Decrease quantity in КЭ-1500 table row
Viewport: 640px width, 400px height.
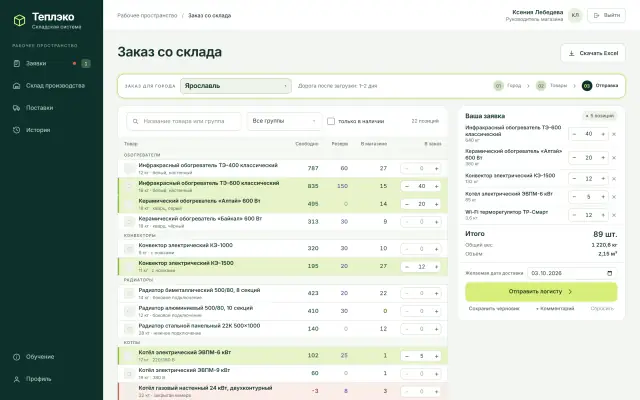[407, 267]
